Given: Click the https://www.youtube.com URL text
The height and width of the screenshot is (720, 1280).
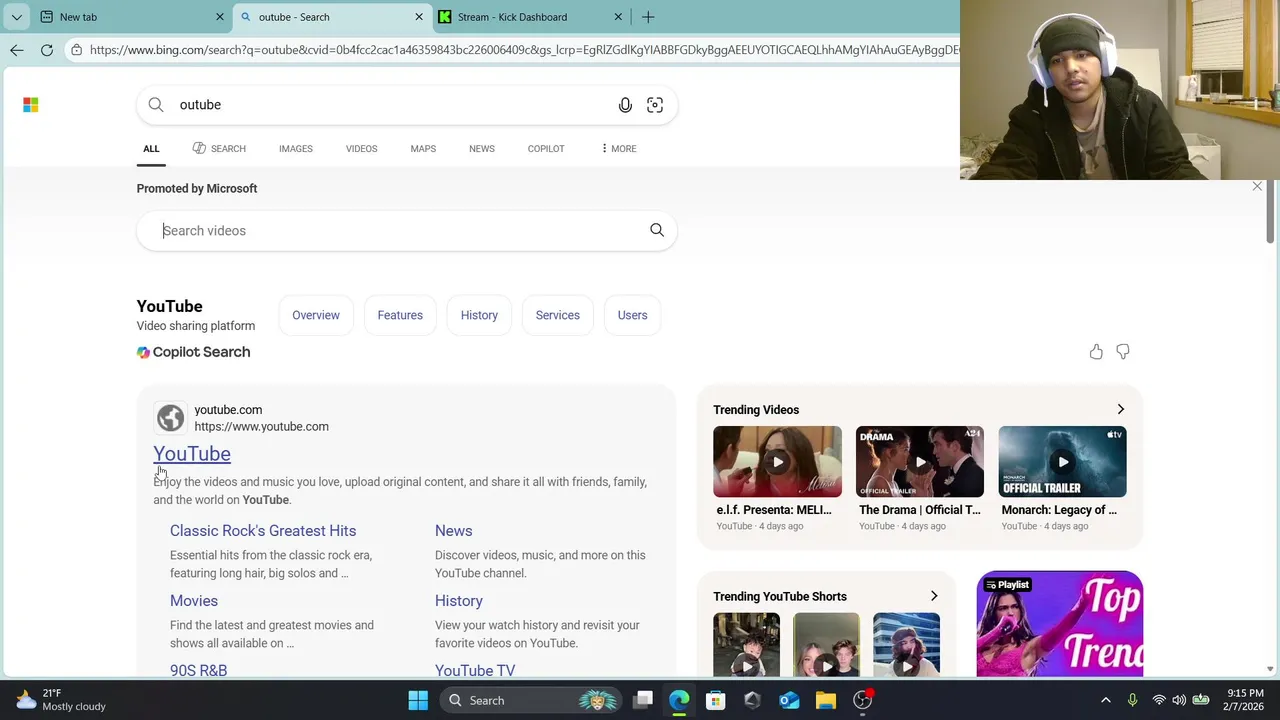Looking at the screenshot, I should (261, 427).
